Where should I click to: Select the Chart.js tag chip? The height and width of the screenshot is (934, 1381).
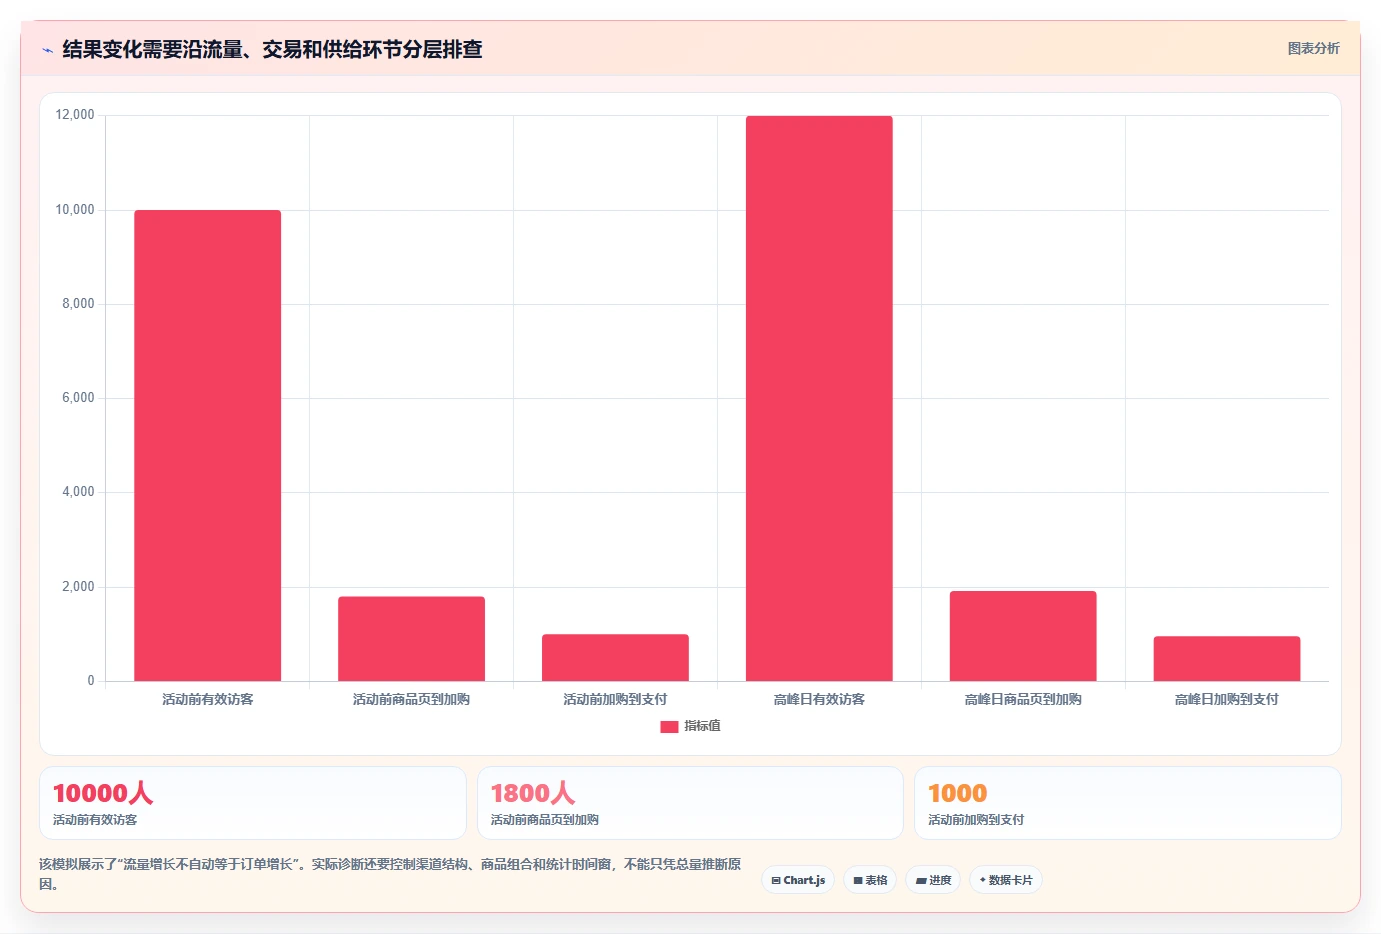[798, 880]
